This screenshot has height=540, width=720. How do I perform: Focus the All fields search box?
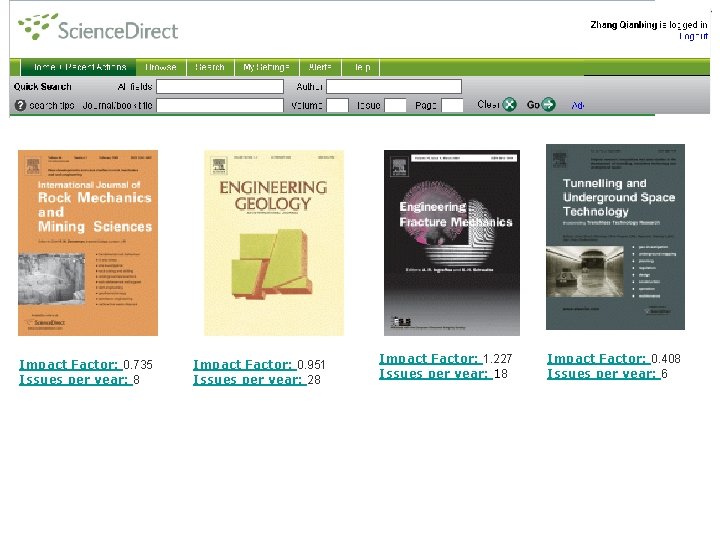pos(220,86)
